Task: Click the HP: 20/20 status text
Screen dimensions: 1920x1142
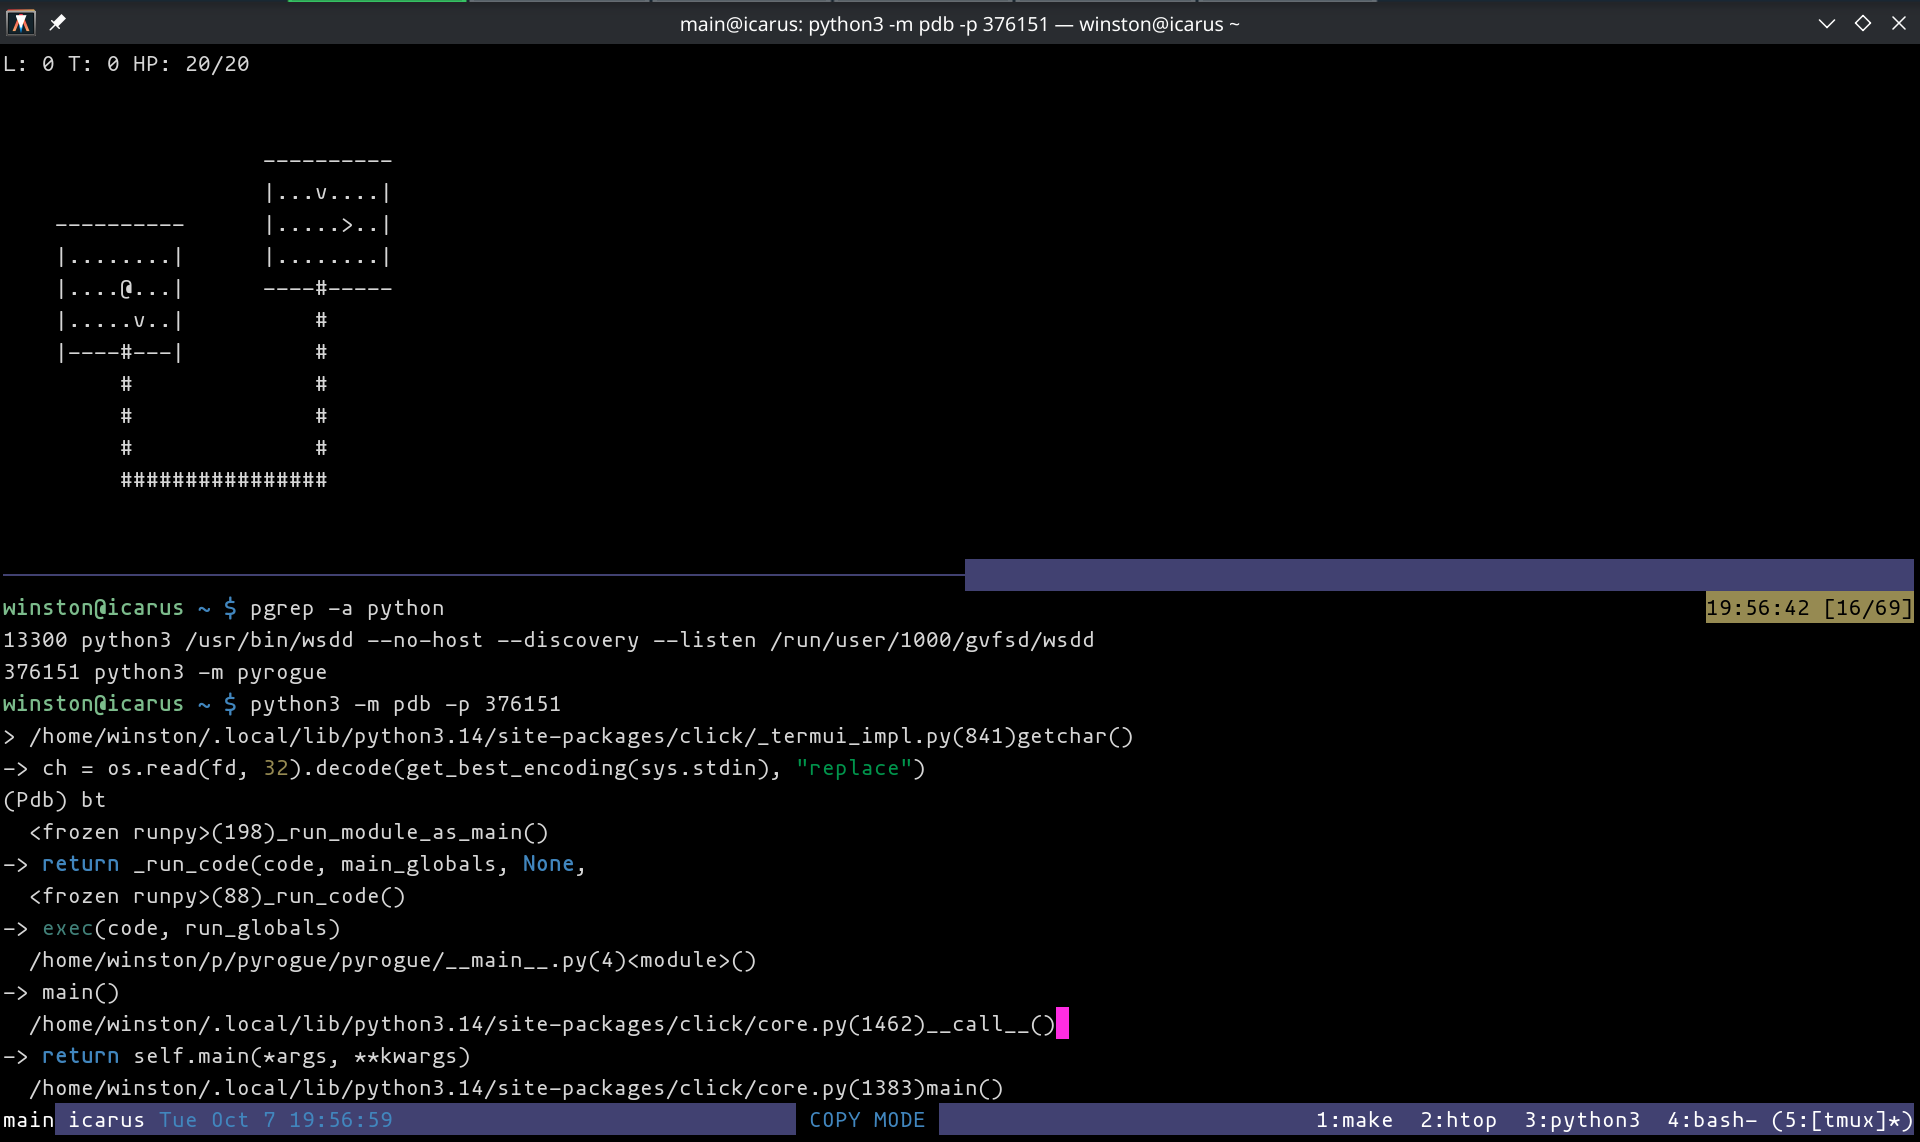Action: pyautogui.click(x=191, y=64)
